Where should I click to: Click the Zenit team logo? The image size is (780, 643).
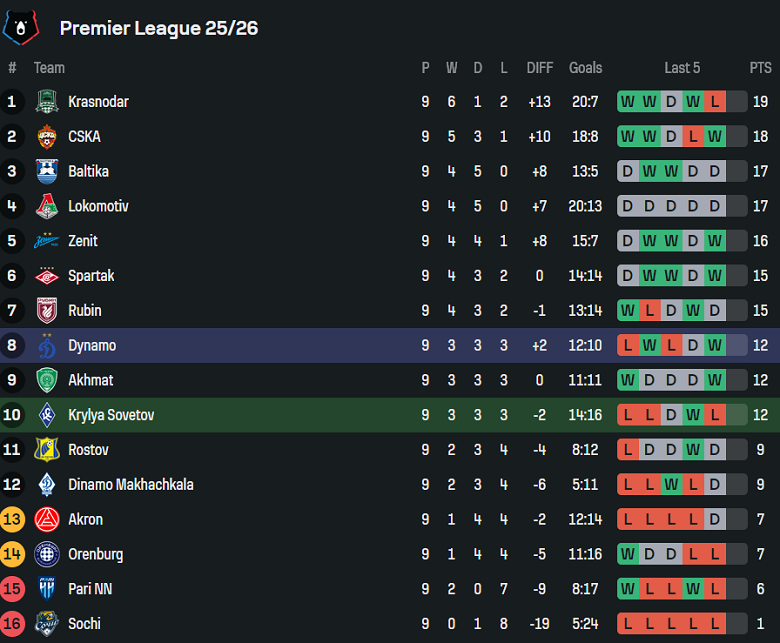point(47,241)
